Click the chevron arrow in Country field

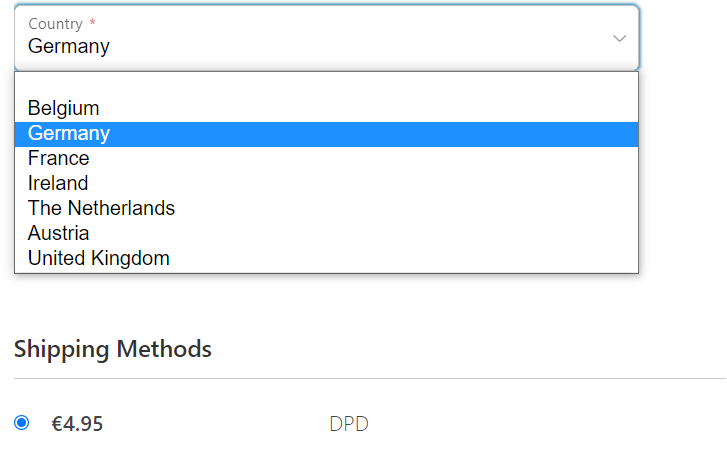(x=619, y=38)
